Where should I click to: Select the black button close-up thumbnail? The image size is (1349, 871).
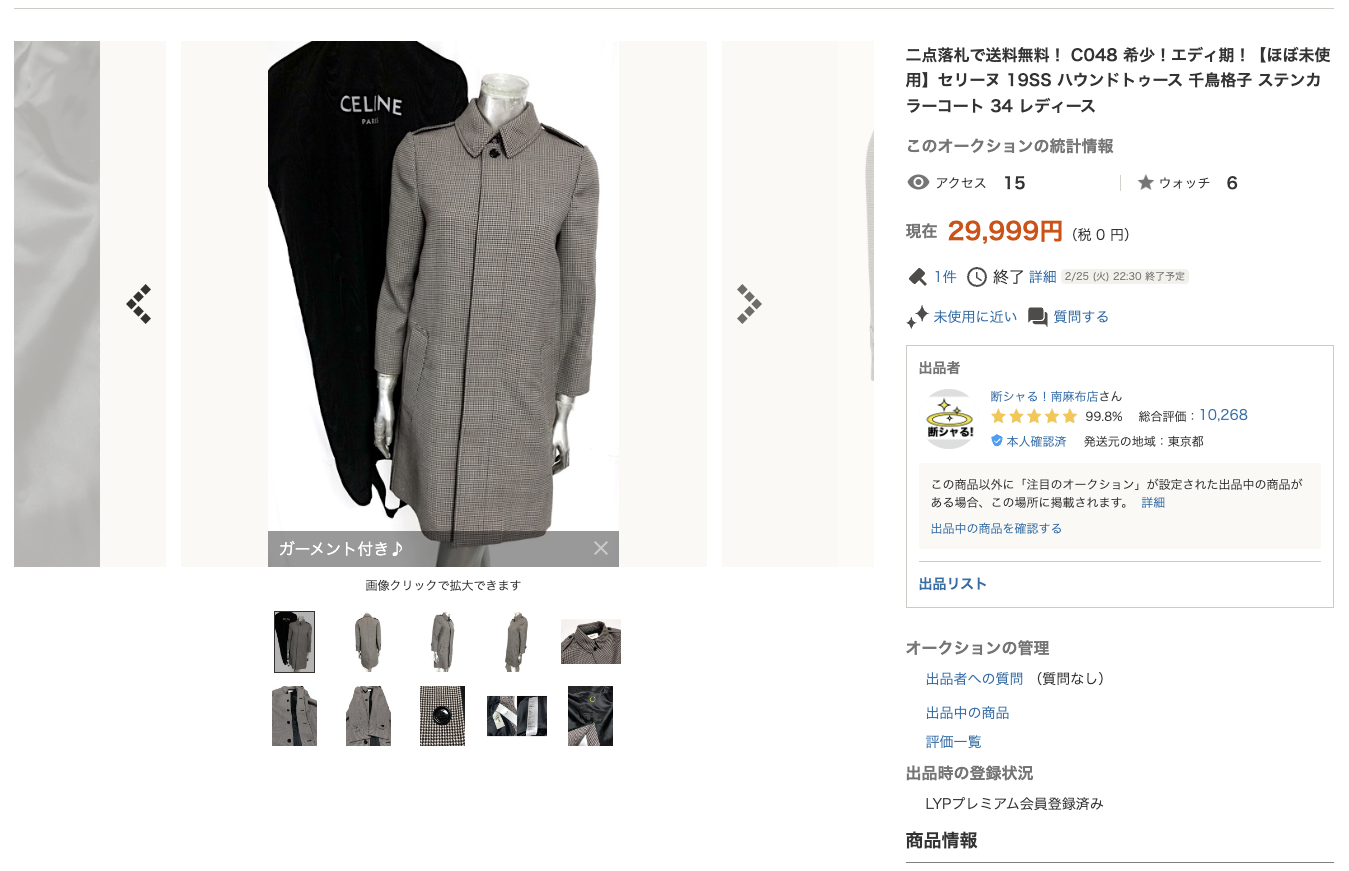click(442, 716)
